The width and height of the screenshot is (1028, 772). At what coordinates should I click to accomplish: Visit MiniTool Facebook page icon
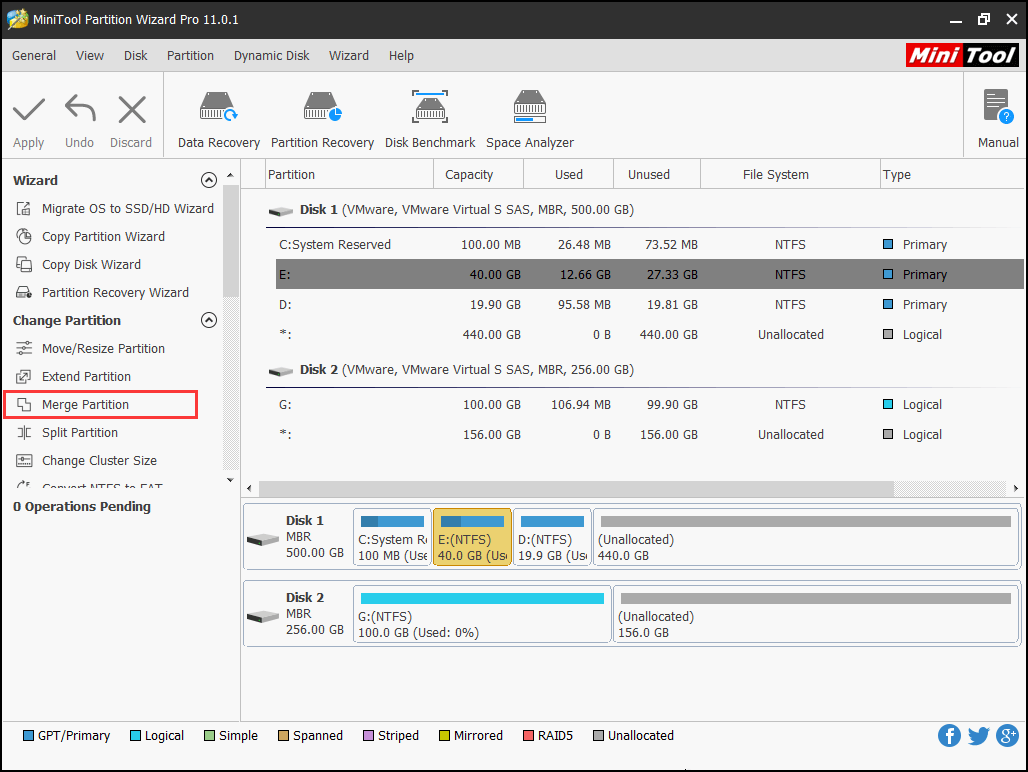pyautogui.click(x=949, y=736)
